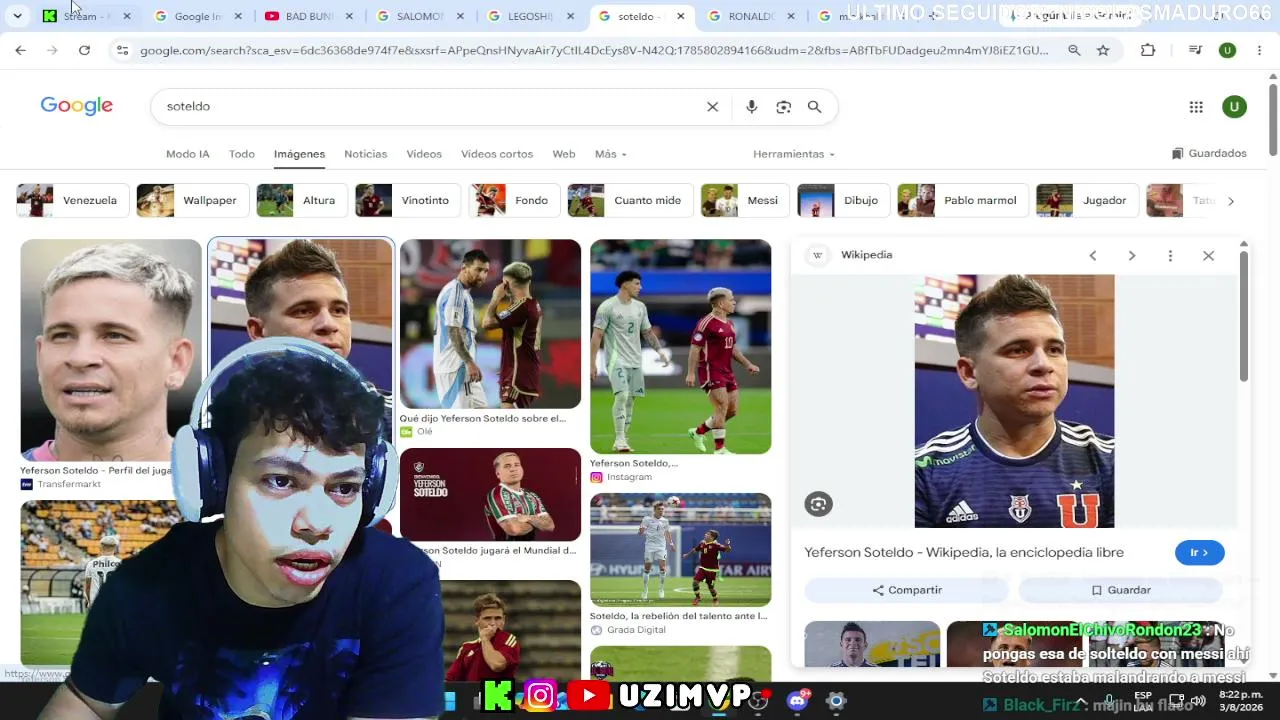The image size is (1280, 720).
Task: Open the Transfermarkt Soteldo profile image
Action: [x=111, y=350]
